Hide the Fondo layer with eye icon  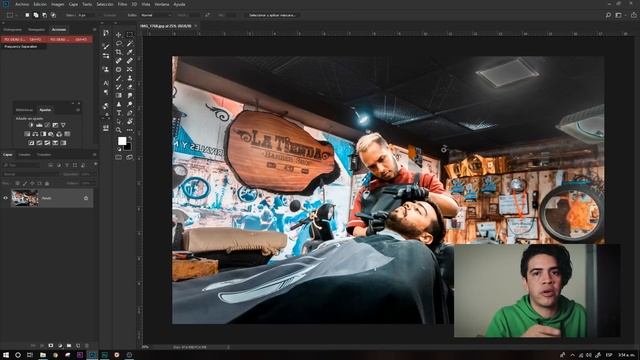point(5,198)
